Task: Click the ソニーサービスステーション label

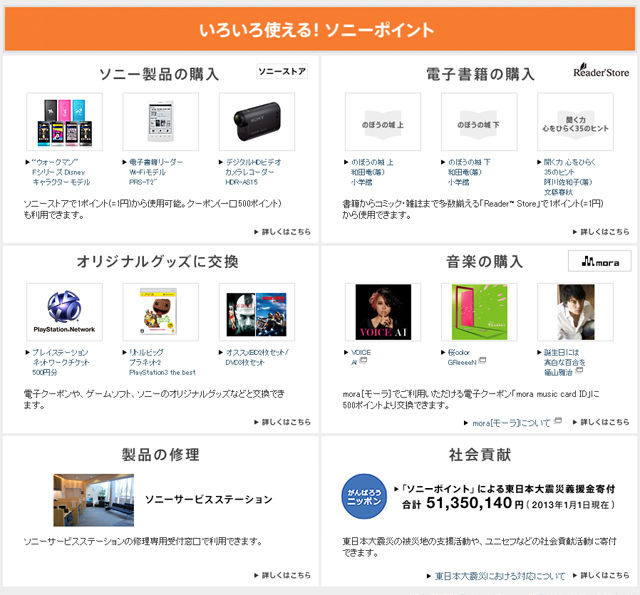Action: click(209, 500)
